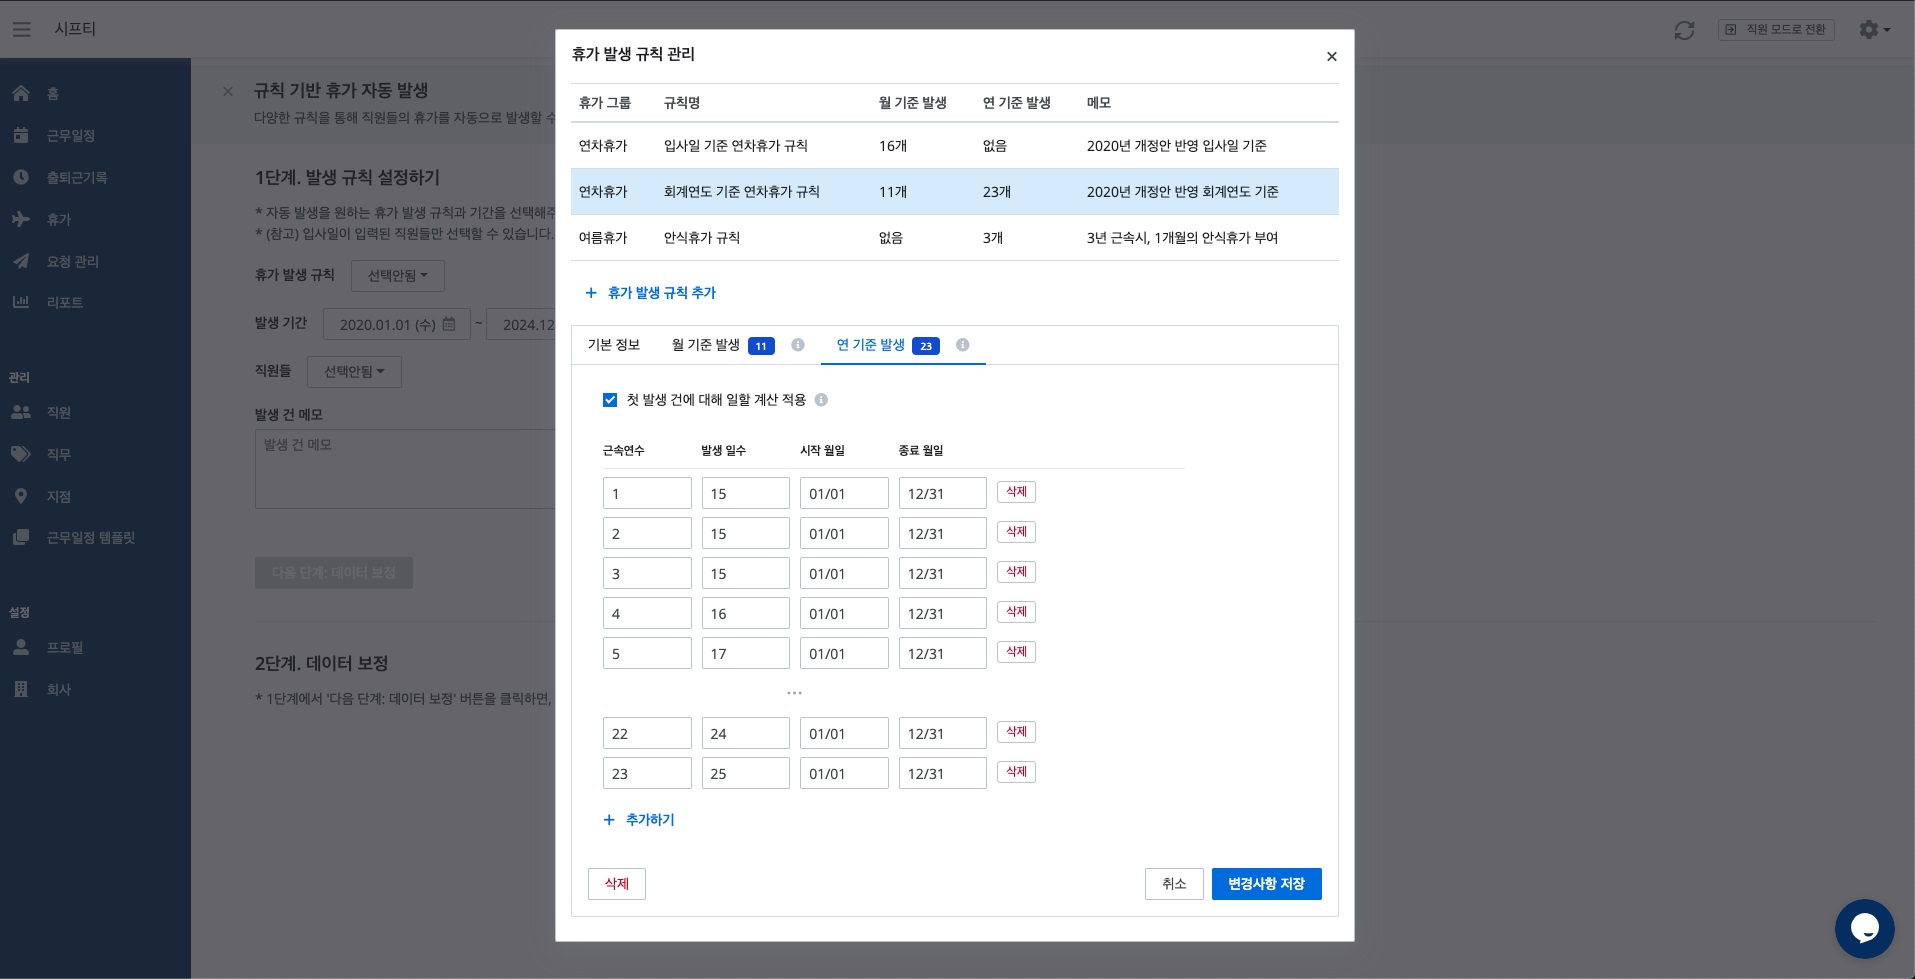
Task: Click 변경사항 저장 button
Action: pos(1266,884)
